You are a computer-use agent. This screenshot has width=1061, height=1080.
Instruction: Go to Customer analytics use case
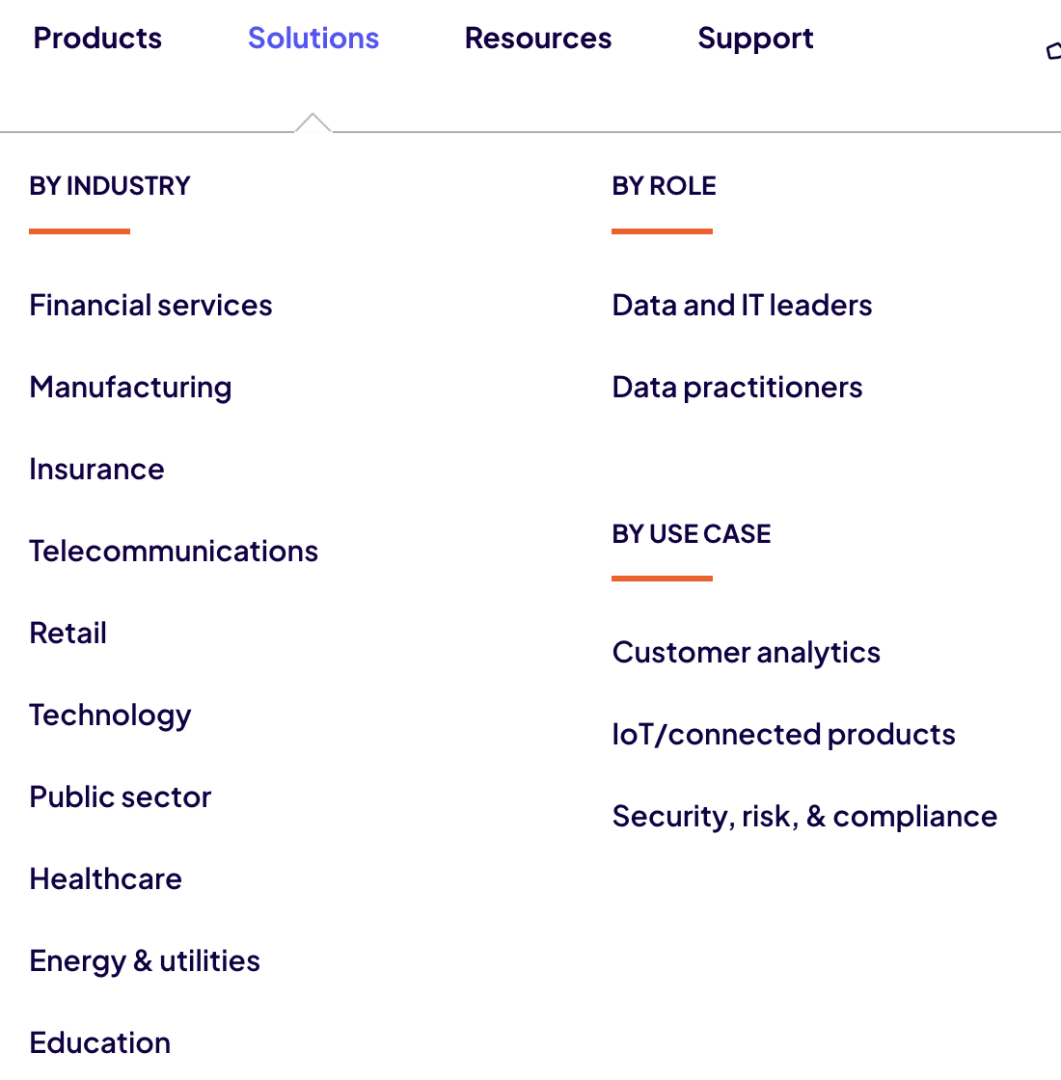pyautogui.click(x=746, y=652)
